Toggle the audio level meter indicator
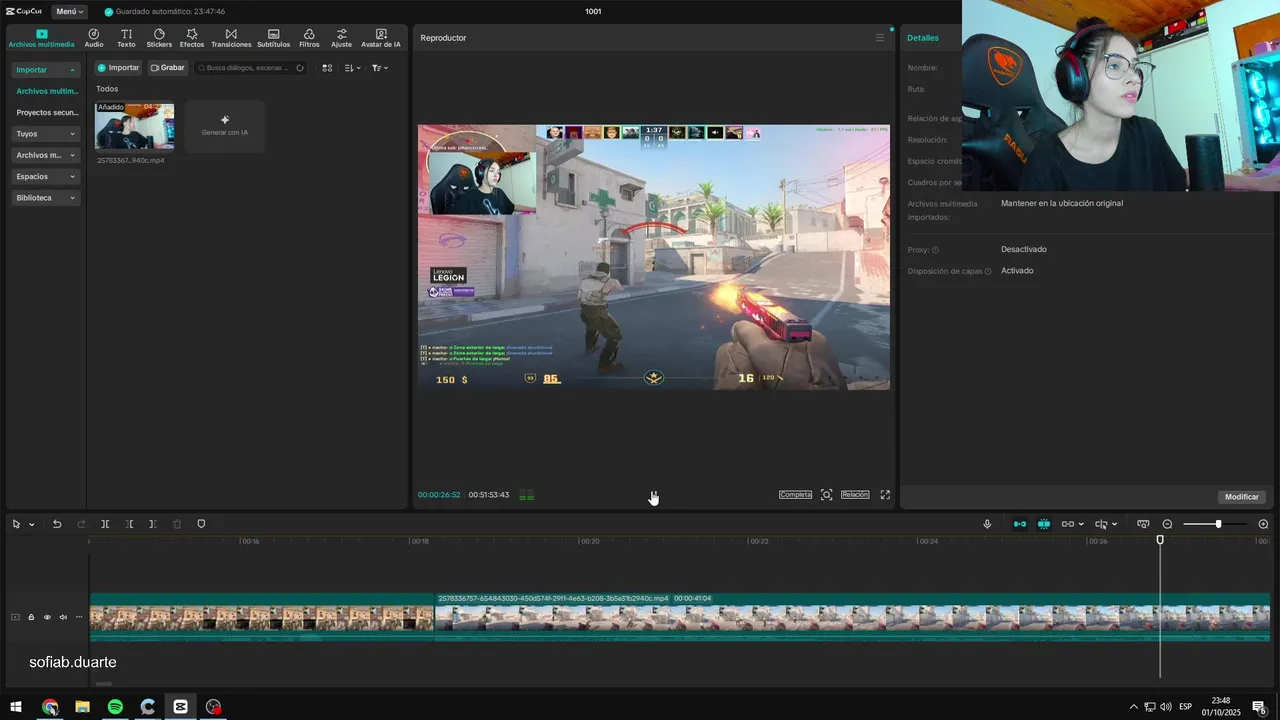The image size is (1280, 720). [526, 495]
